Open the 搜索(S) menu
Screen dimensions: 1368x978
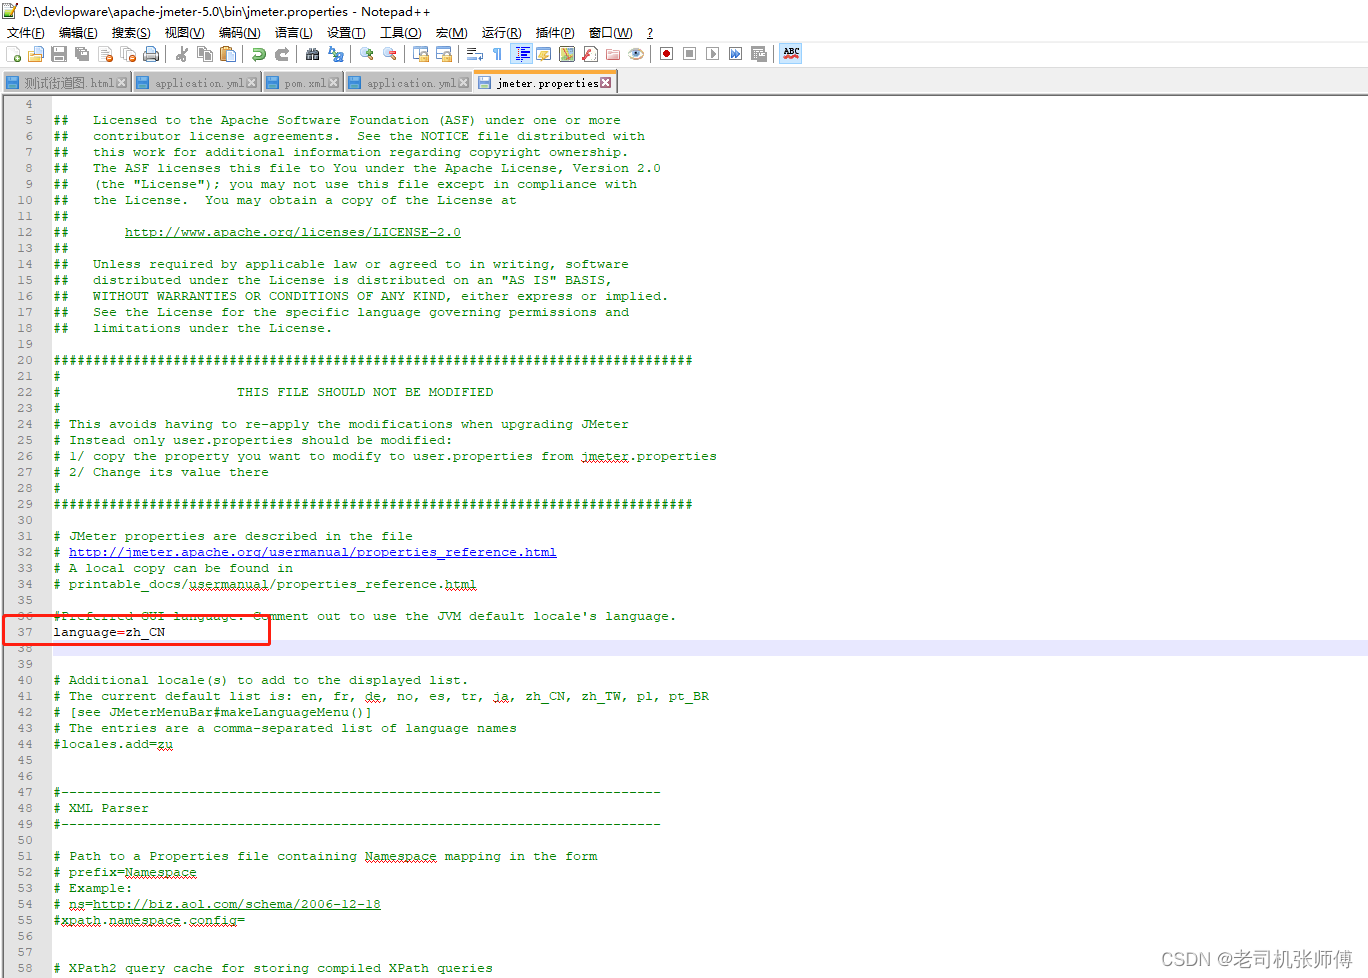tap(131, 33)
